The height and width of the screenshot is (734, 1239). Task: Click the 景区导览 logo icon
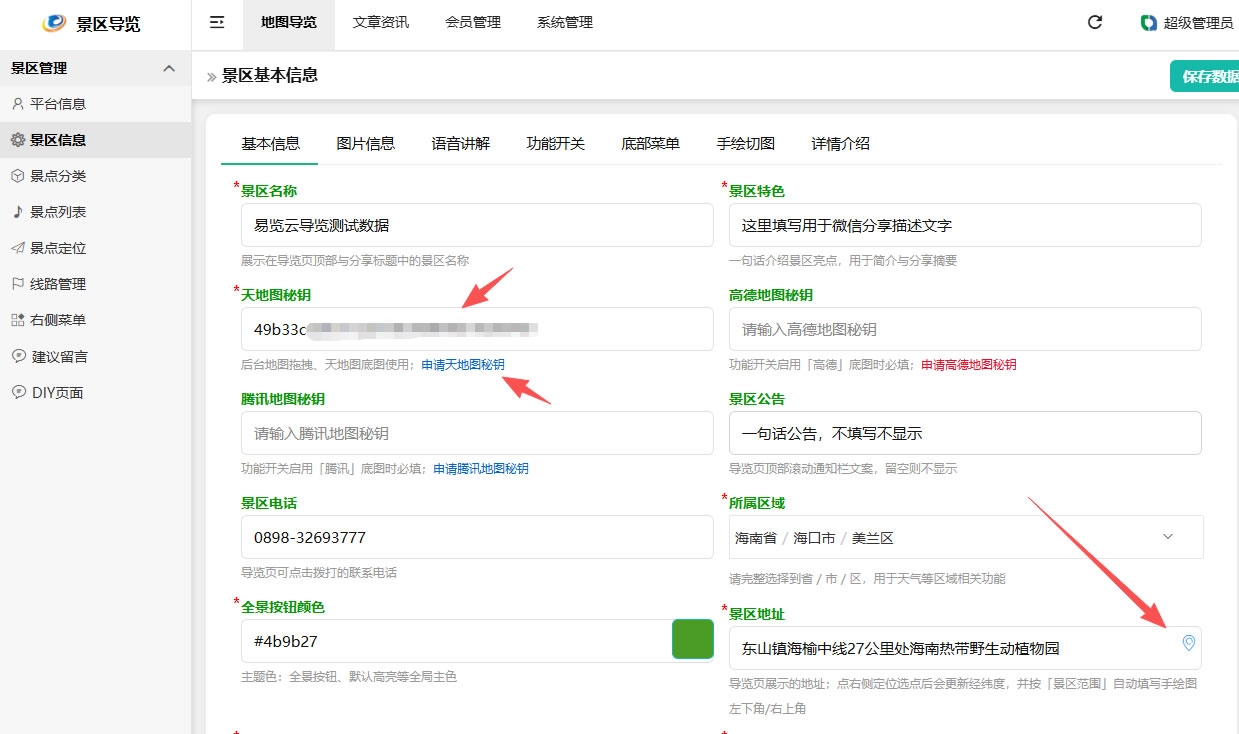click(56, 23)
